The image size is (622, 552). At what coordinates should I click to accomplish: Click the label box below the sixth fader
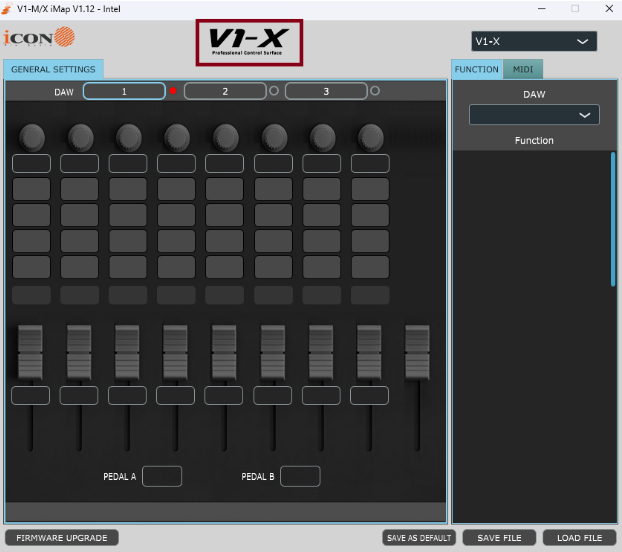coord(273,395)
